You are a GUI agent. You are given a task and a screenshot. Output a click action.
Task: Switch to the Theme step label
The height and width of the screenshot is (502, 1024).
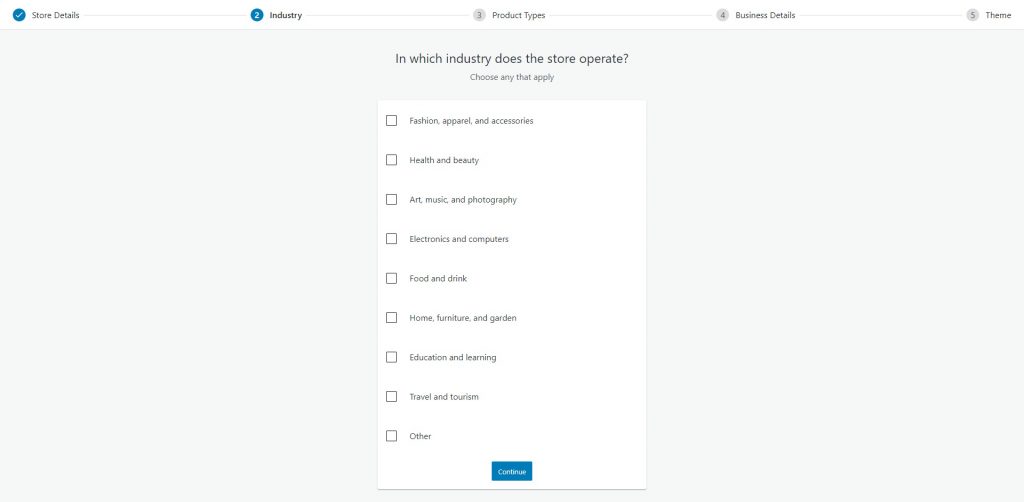998,15
